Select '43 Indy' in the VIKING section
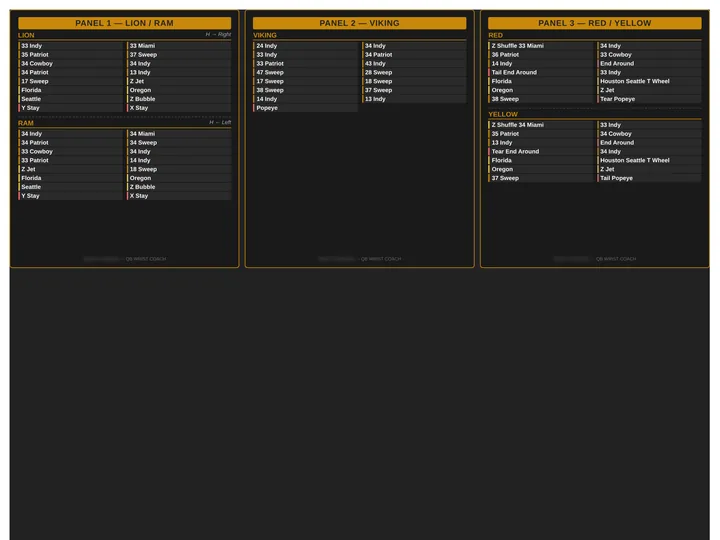This screenshot has height=540, width=720. pos(414,63)
